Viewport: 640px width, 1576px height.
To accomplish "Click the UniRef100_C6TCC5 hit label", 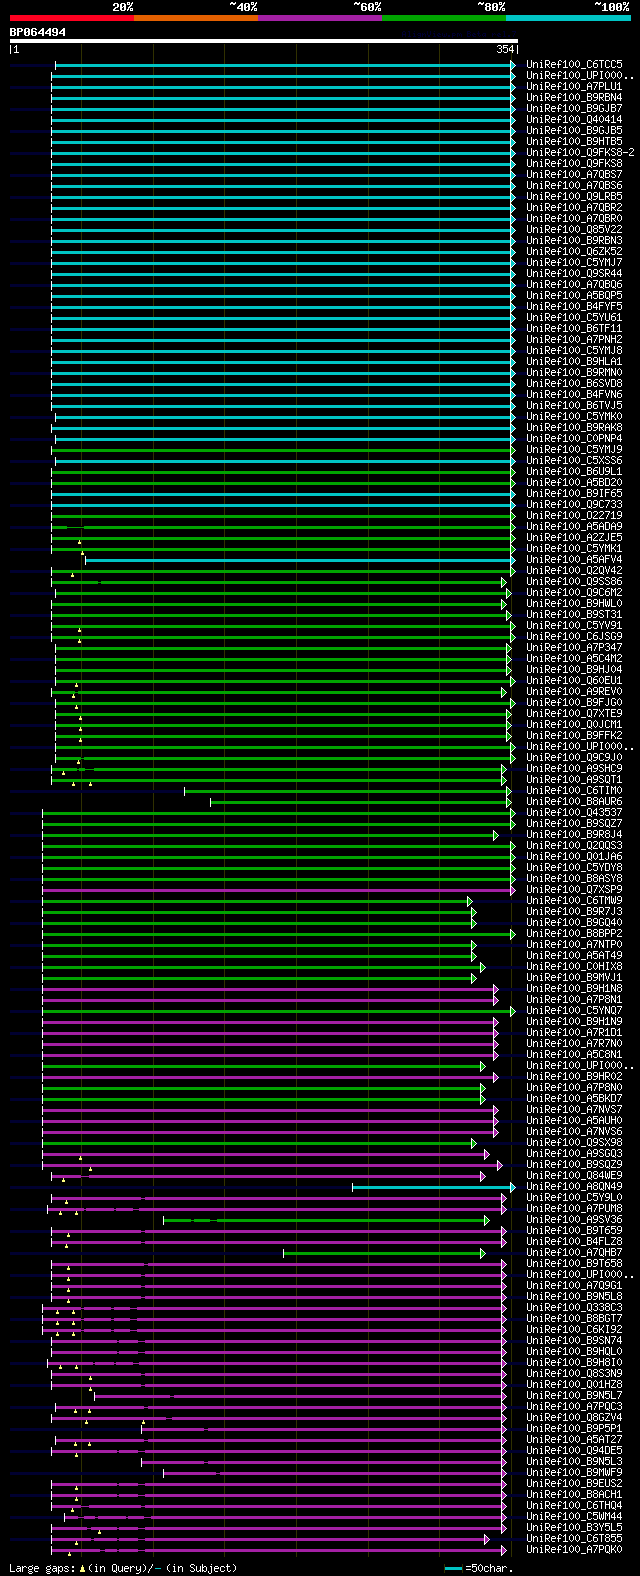I will pos(574,64).
